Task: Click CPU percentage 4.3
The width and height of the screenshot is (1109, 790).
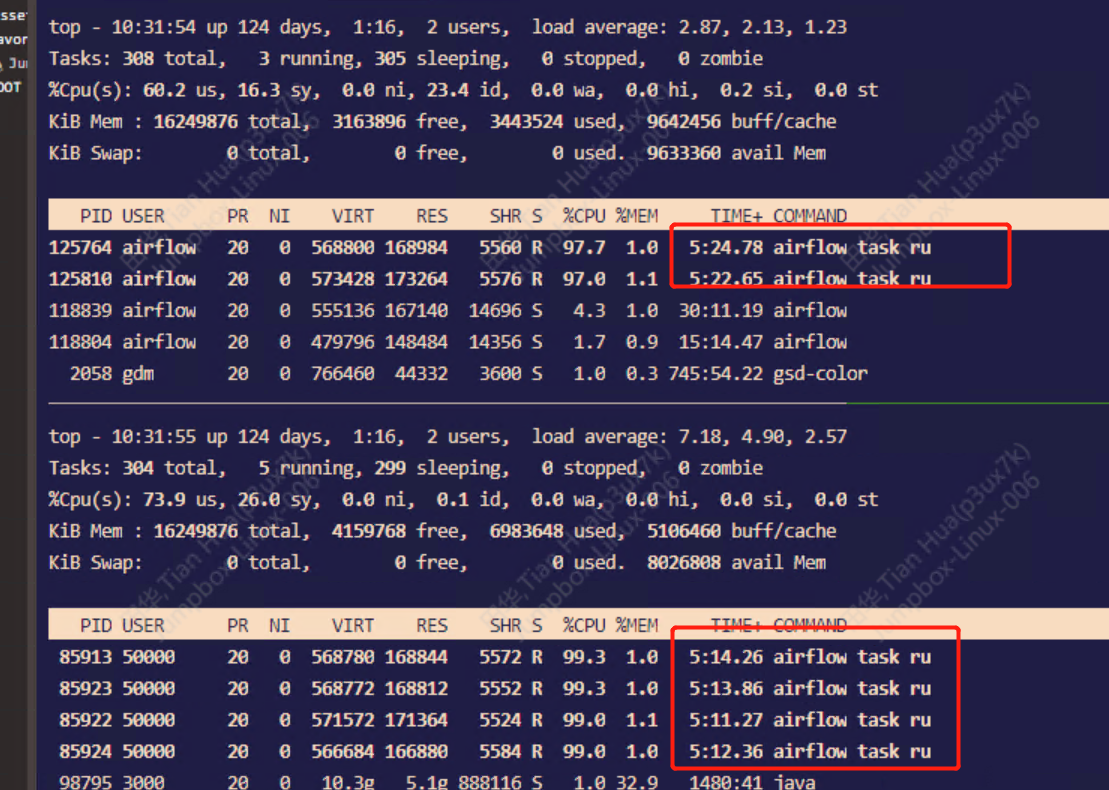Action: point(589,310)
